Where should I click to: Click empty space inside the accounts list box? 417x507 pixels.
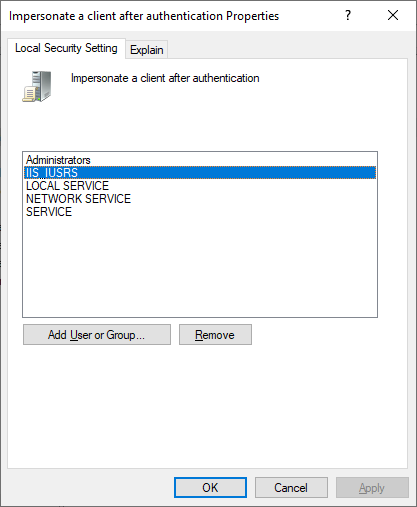coord(200,267)
